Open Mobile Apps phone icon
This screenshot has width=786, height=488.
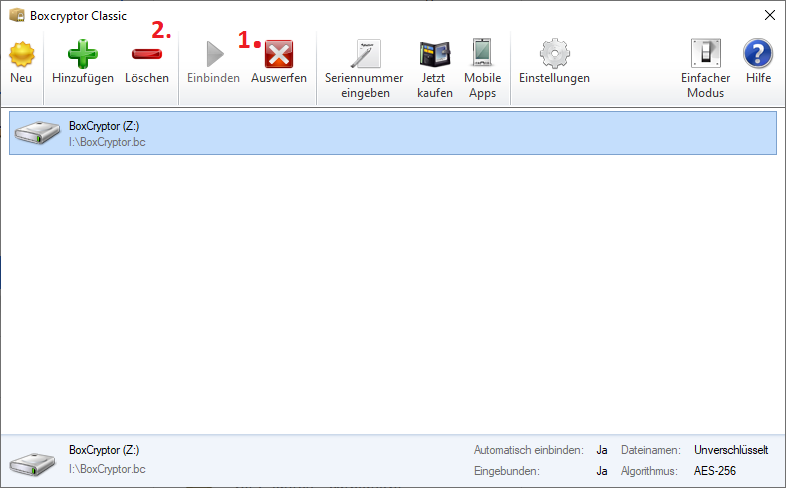pyautogui.click(x=482, y=53)
